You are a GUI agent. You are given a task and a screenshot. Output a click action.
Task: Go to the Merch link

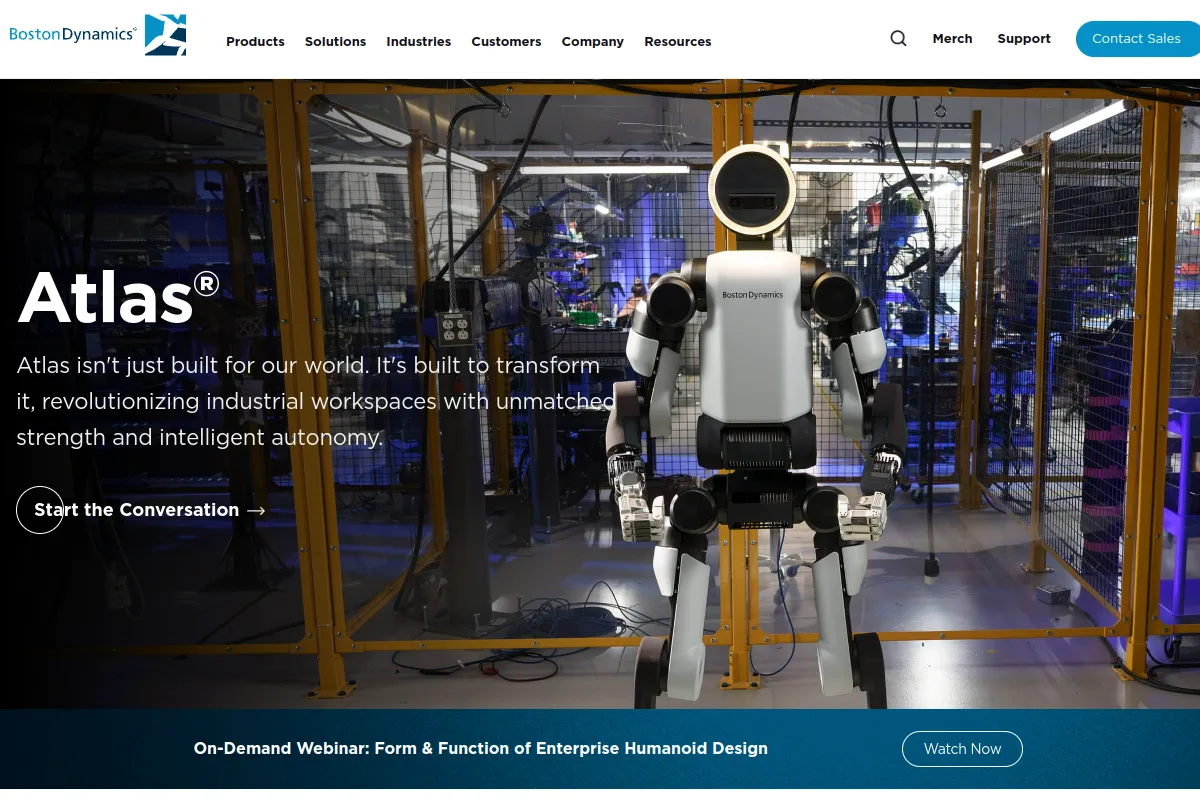tap(952, 39)
